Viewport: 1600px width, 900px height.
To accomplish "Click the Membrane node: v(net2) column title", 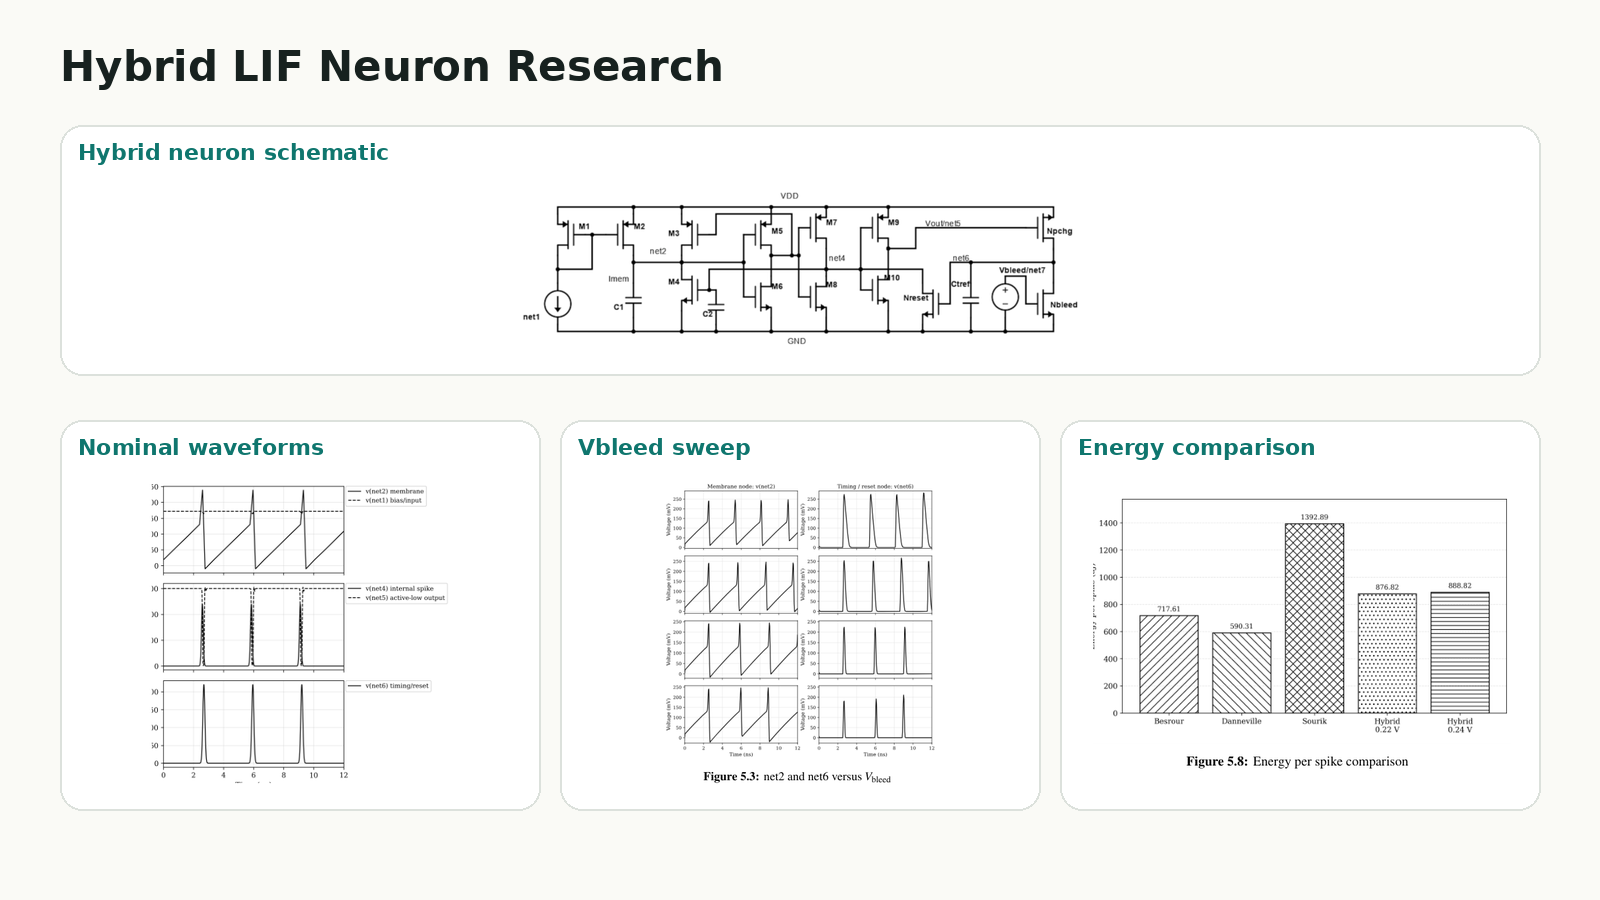I will tap(741, 487).
